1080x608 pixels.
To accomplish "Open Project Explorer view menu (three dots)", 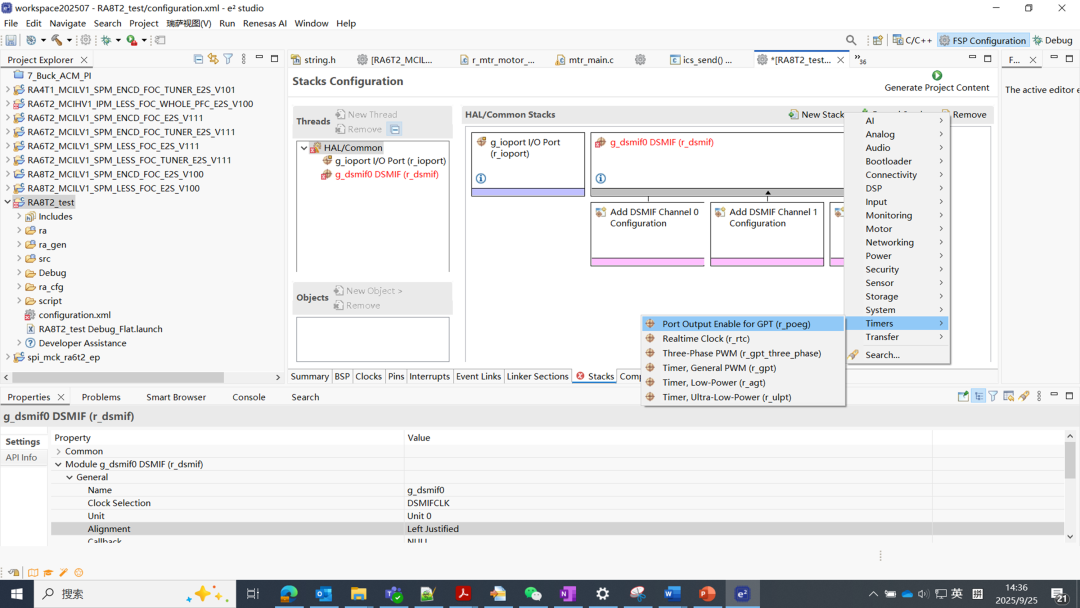I will click(x=243, y=59).
